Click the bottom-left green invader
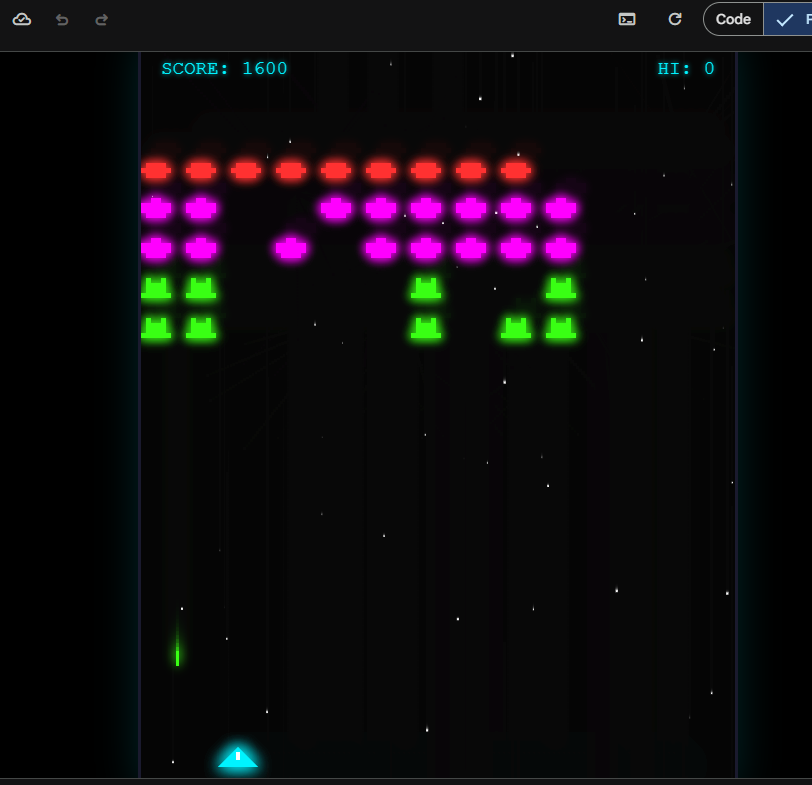Viewport: 812px width, 785px height. click(156, 328)
